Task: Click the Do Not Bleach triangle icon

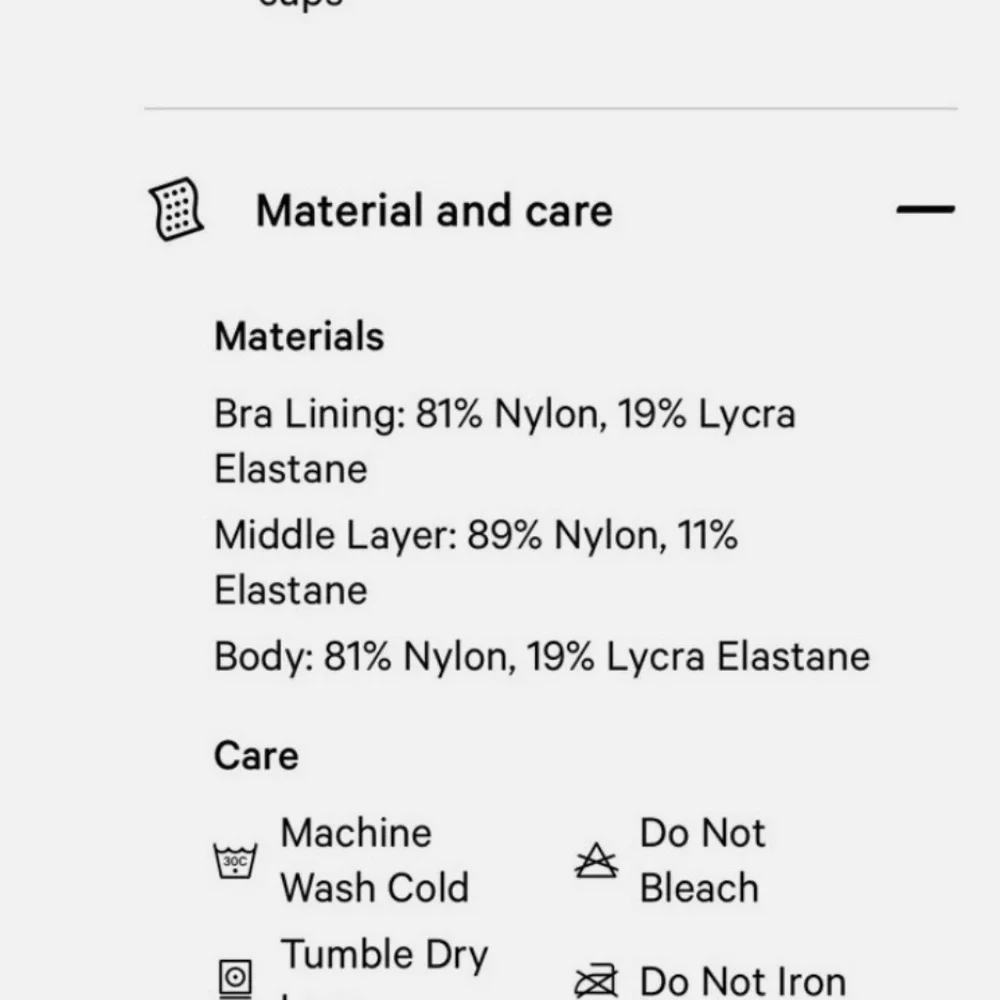Action: coord(596,860)
